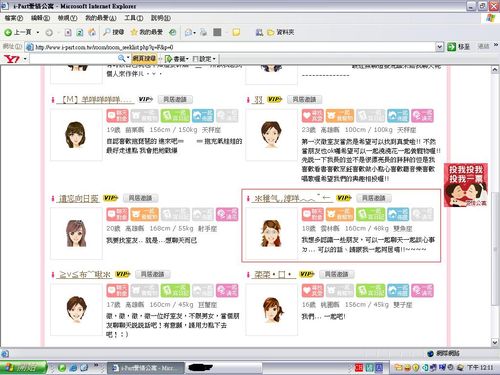Click green icon in 19歲 苗栗縣 card
The width and height of the screenshot is (500, 375).
tap(175, 116)
